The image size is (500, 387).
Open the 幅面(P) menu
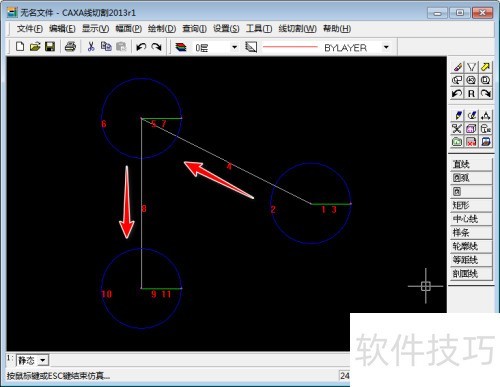tap(129, 29)
